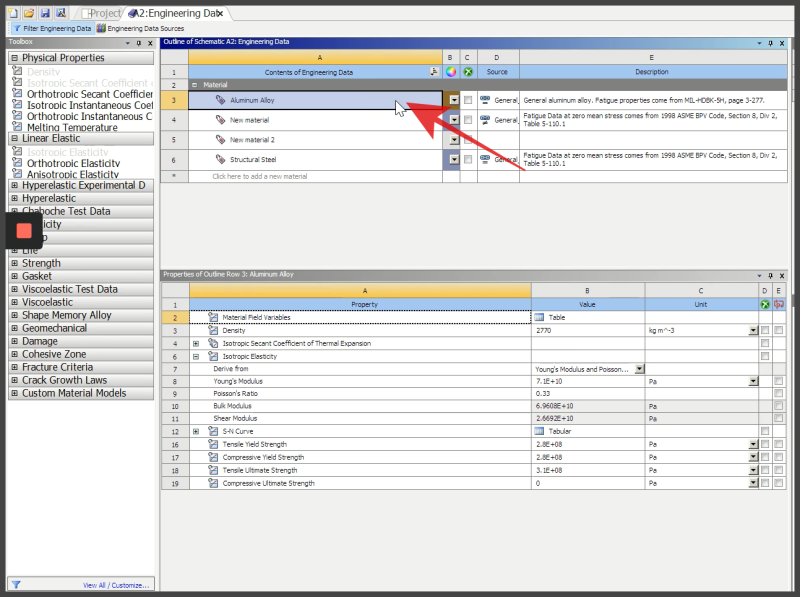Click the Aluminum Alloy material tag icon

tap(220, 100)
